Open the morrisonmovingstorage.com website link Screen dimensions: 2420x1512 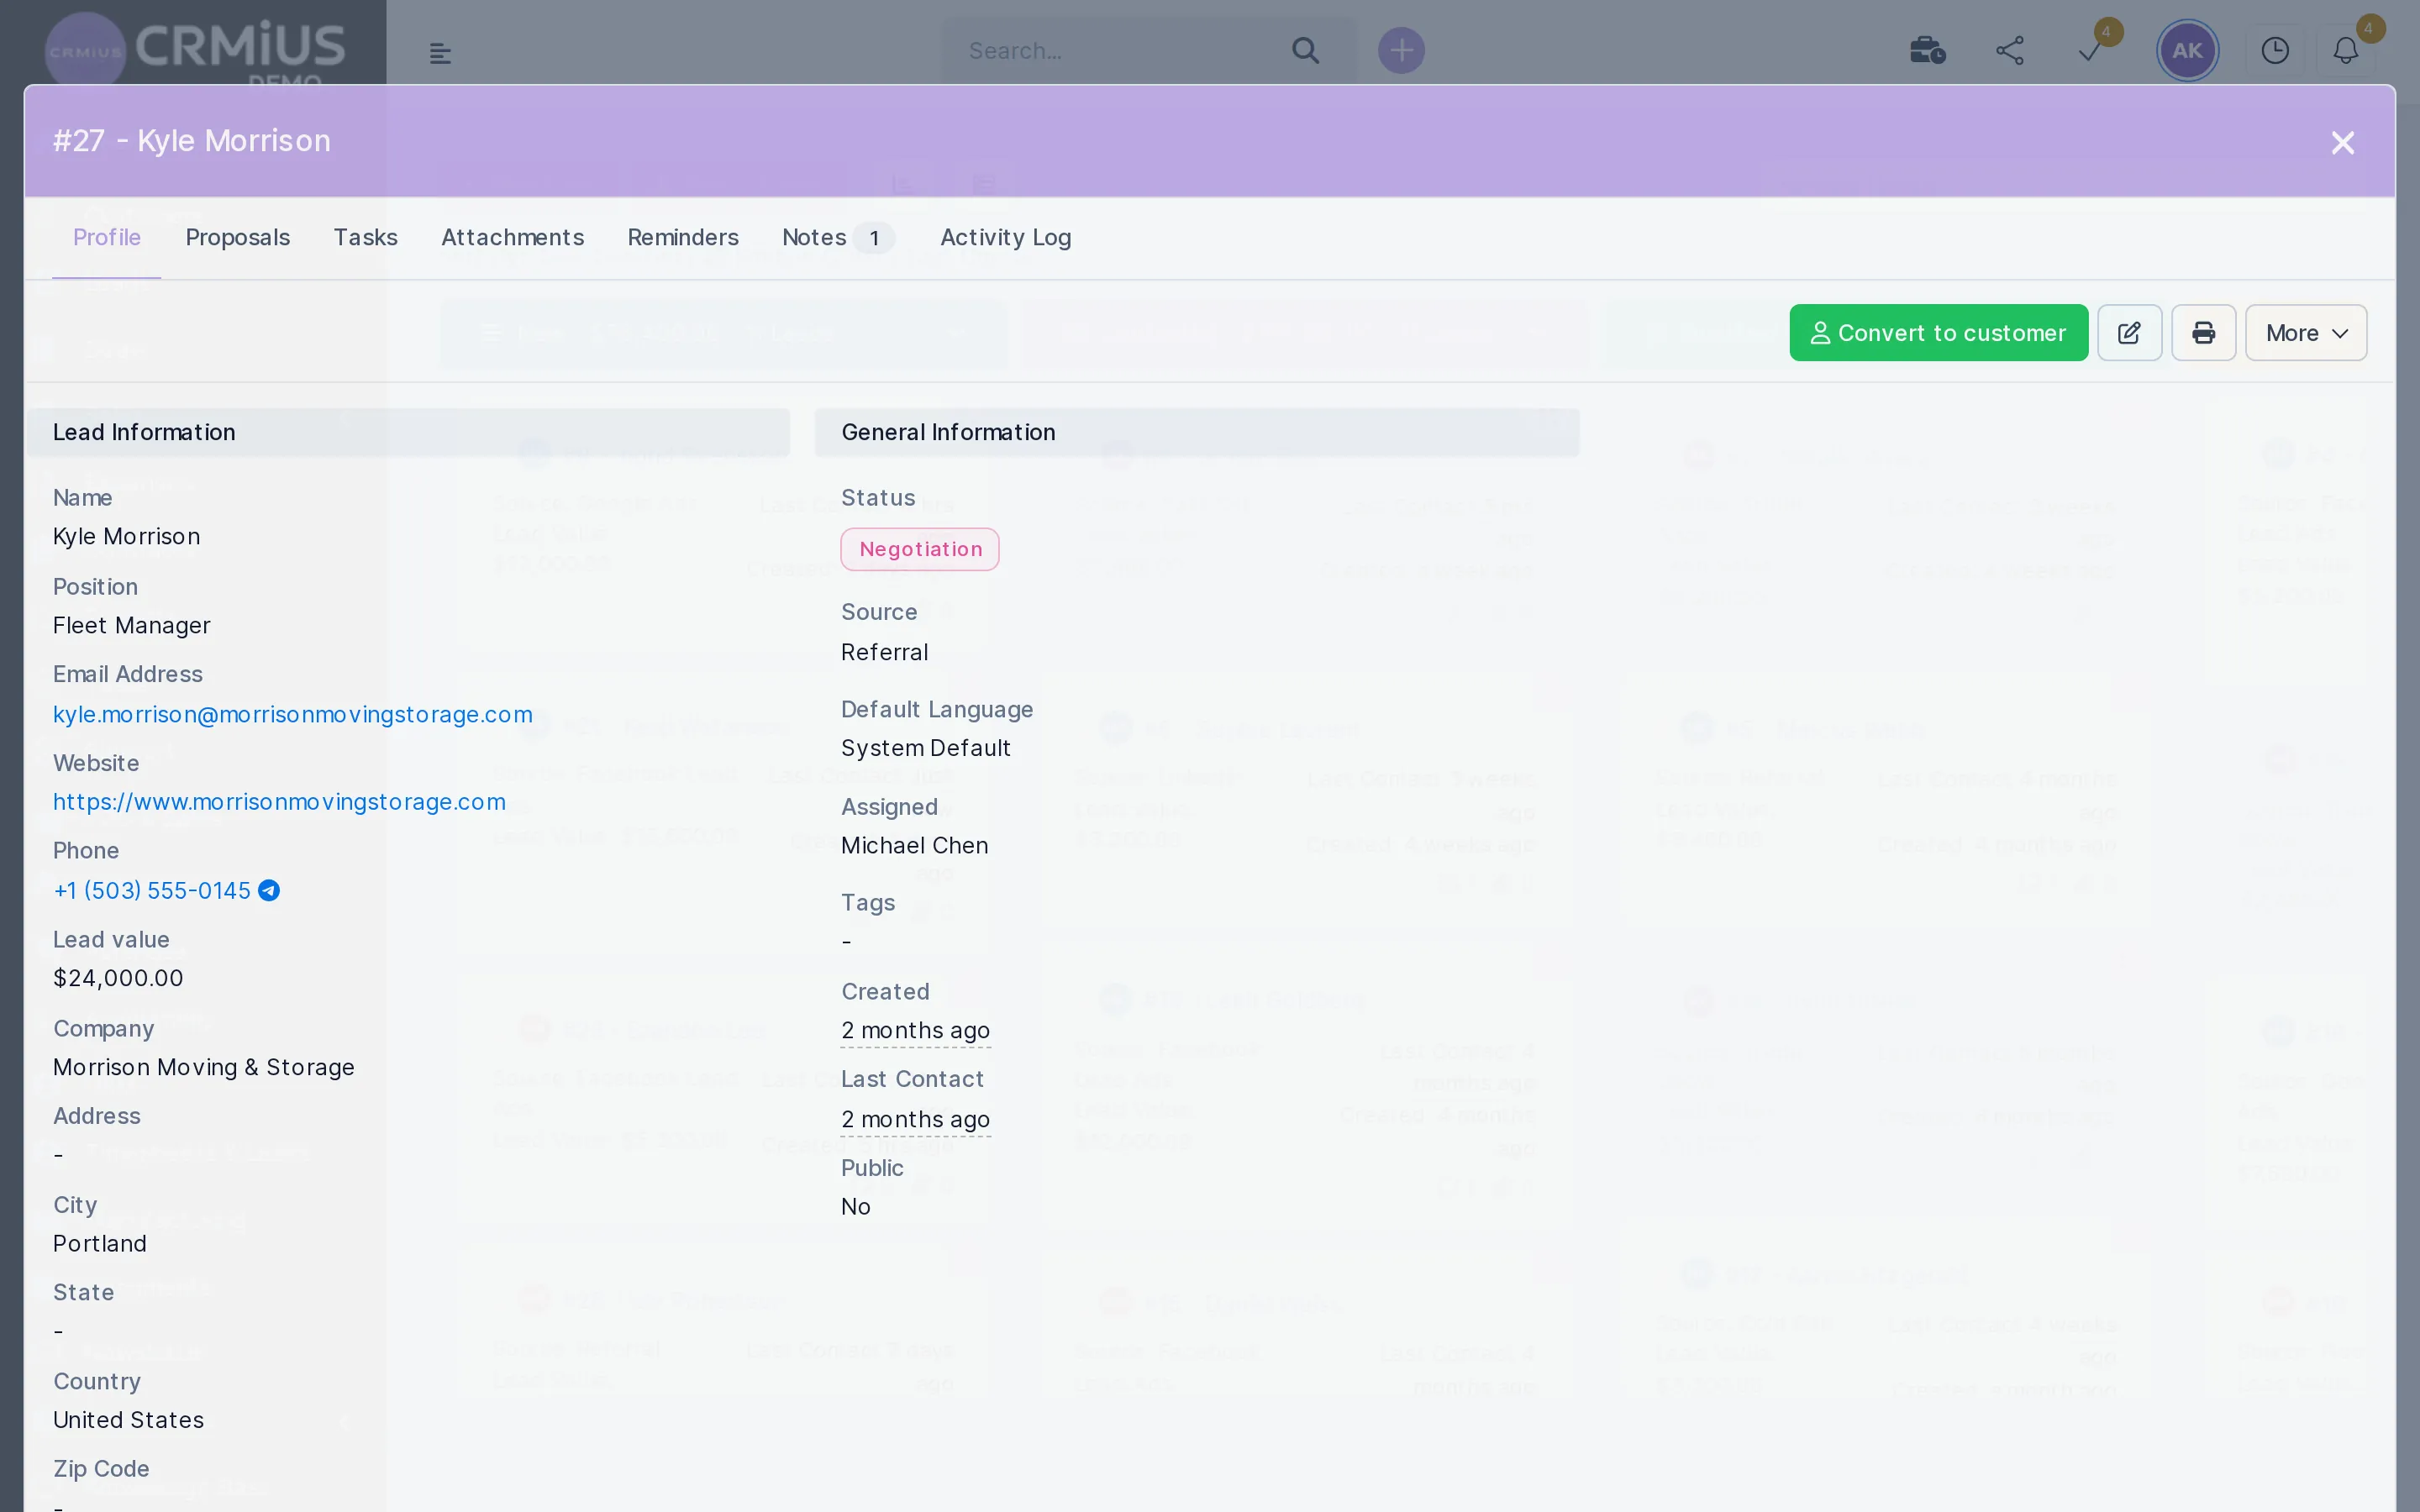pos(279,802)
